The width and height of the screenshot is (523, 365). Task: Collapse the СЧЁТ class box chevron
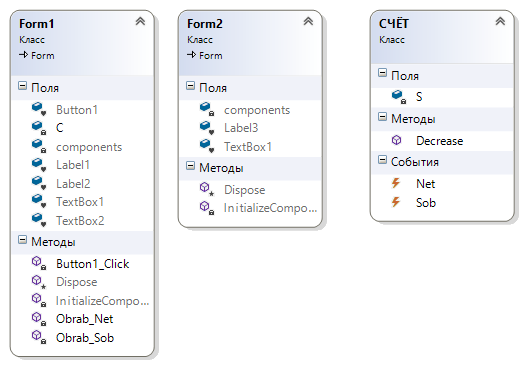tap(500, 22)
